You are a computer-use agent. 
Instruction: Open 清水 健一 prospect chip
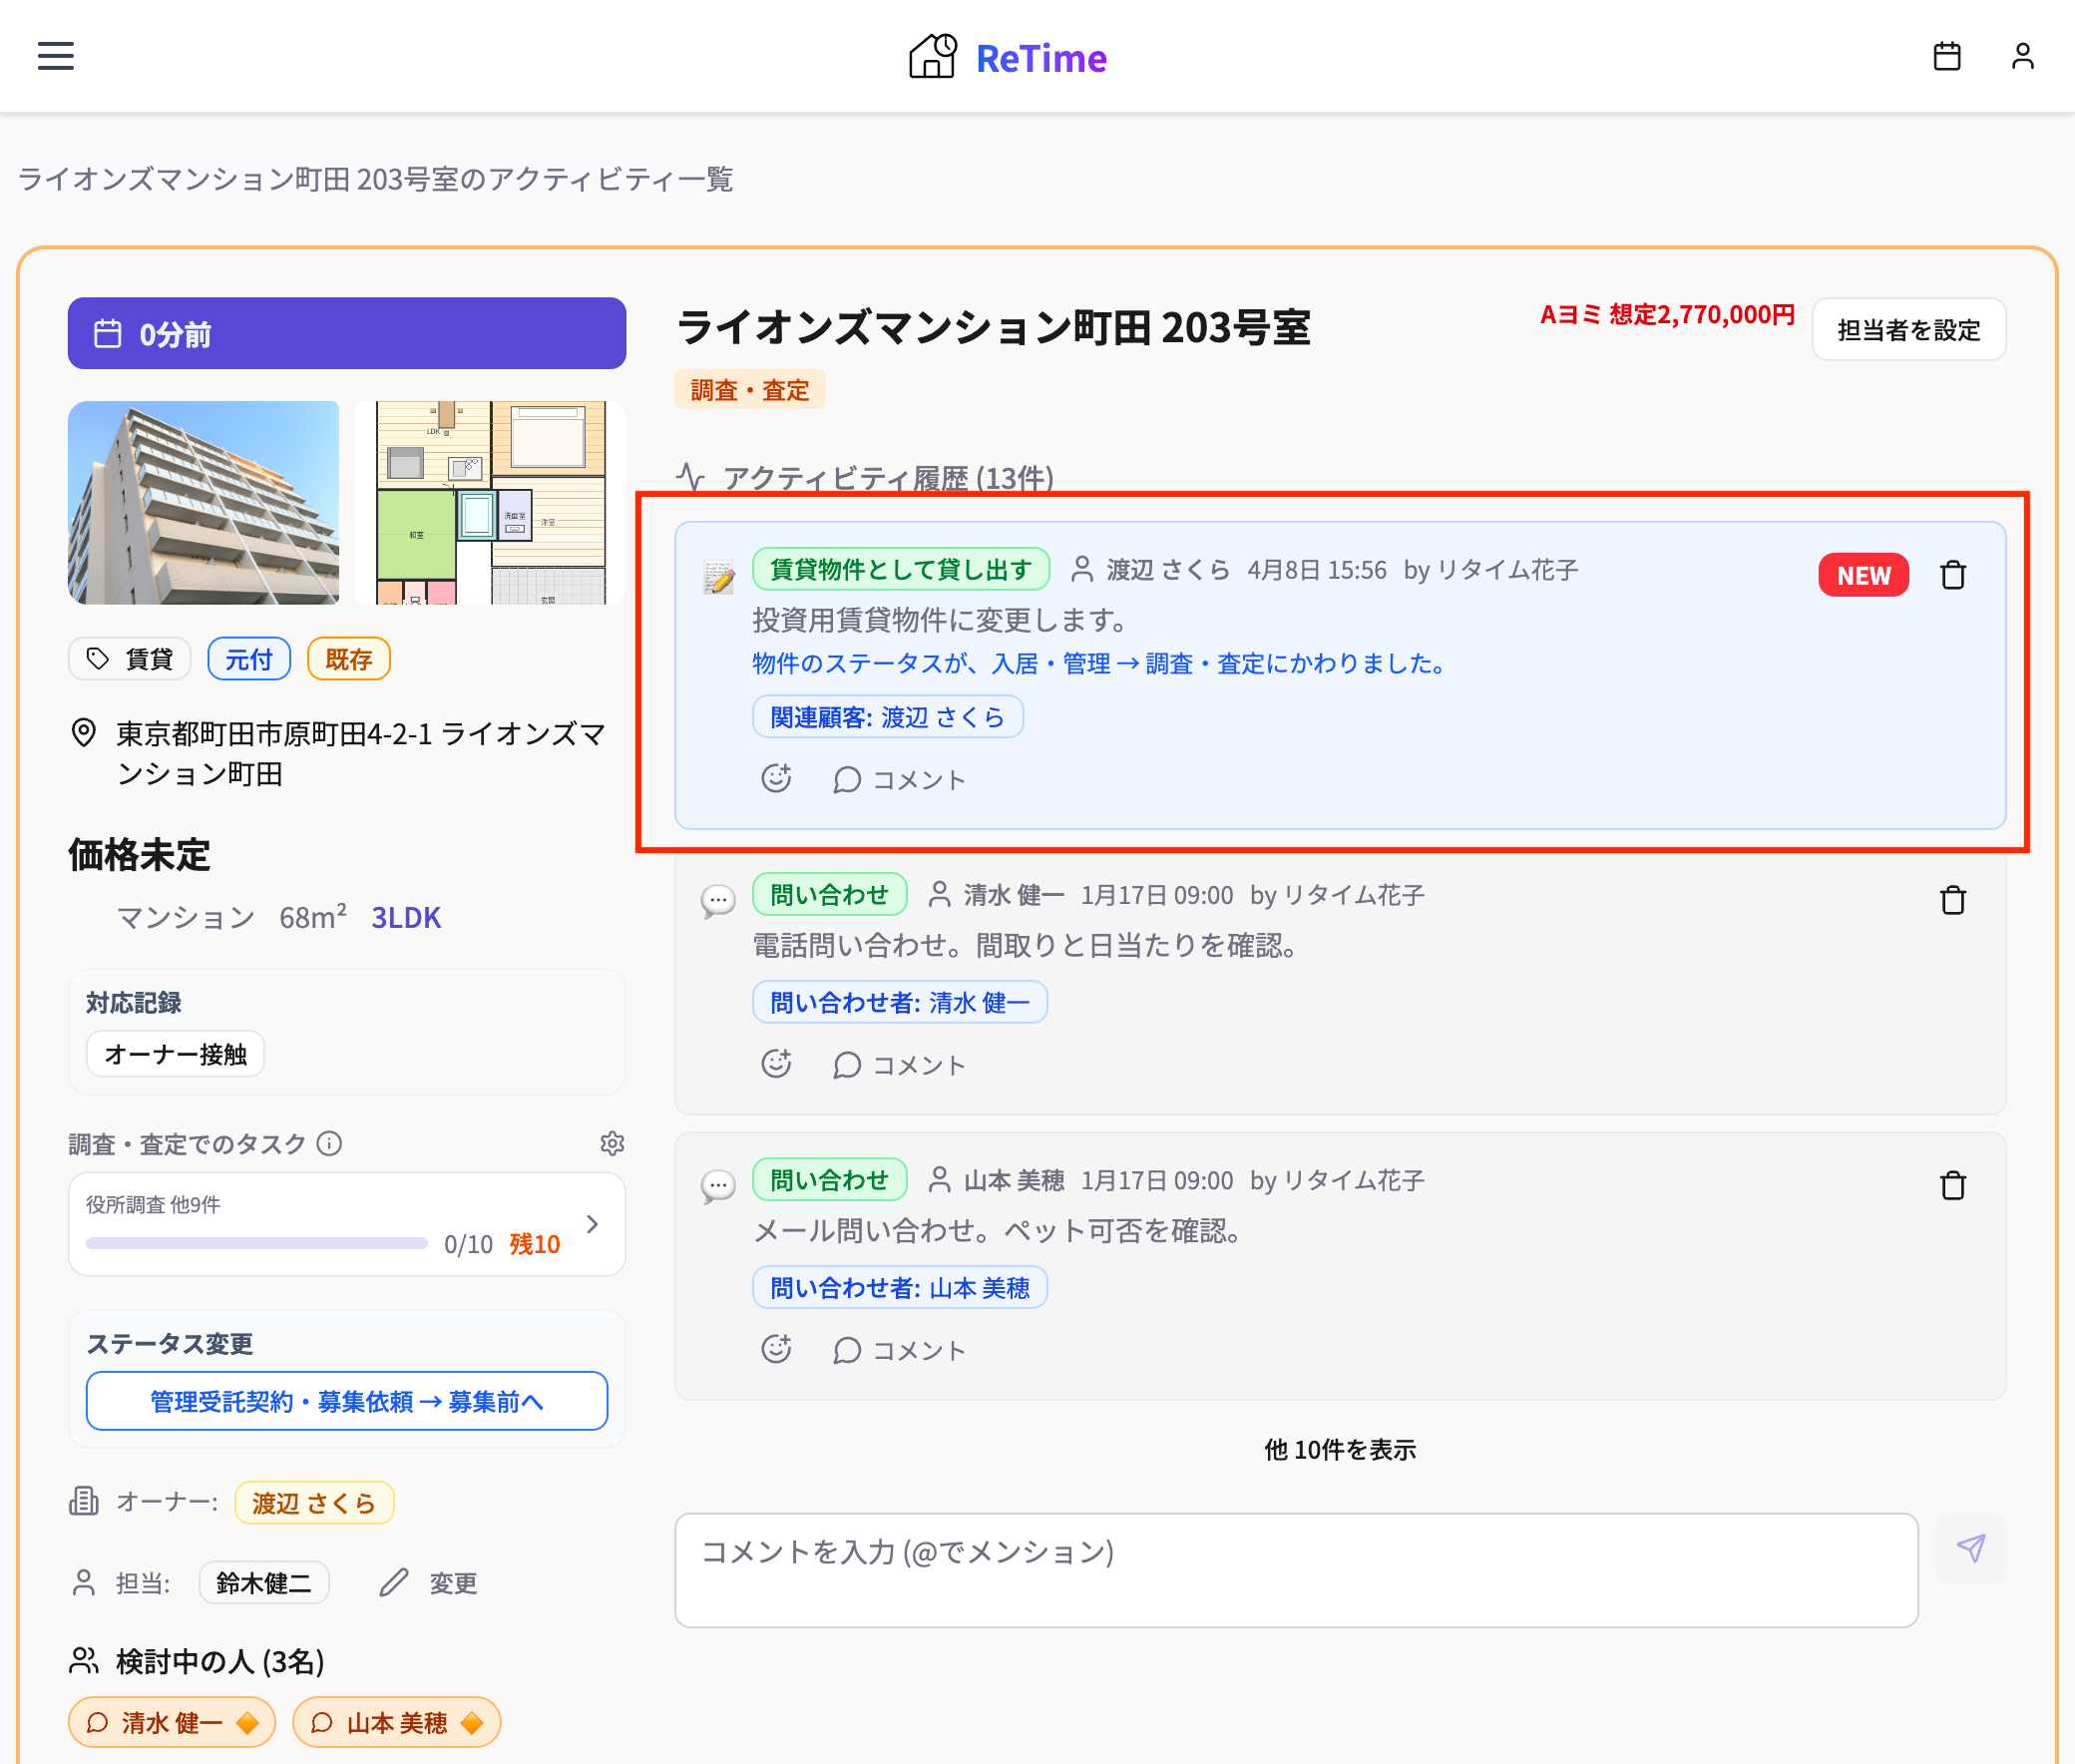coord(172,1722)
